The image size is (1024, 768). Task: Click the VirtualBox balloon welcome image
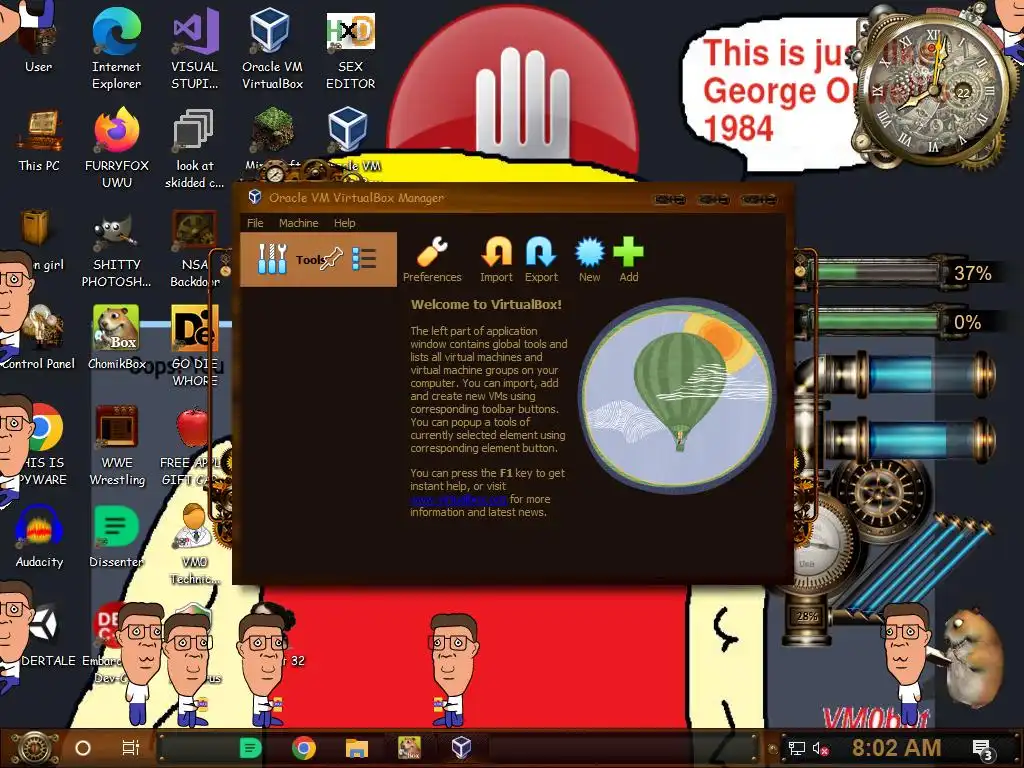point(677,396)
